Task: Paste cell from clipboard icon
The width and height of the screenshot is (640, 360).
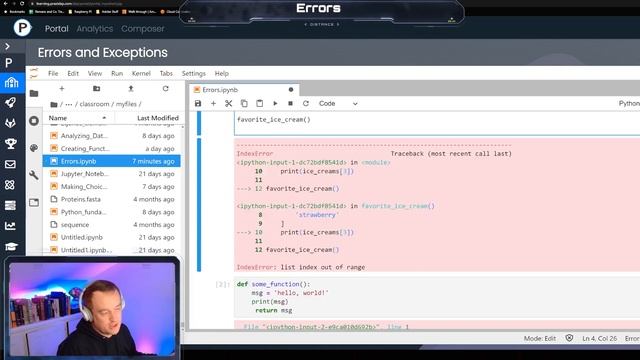Action: click(259, 104)
